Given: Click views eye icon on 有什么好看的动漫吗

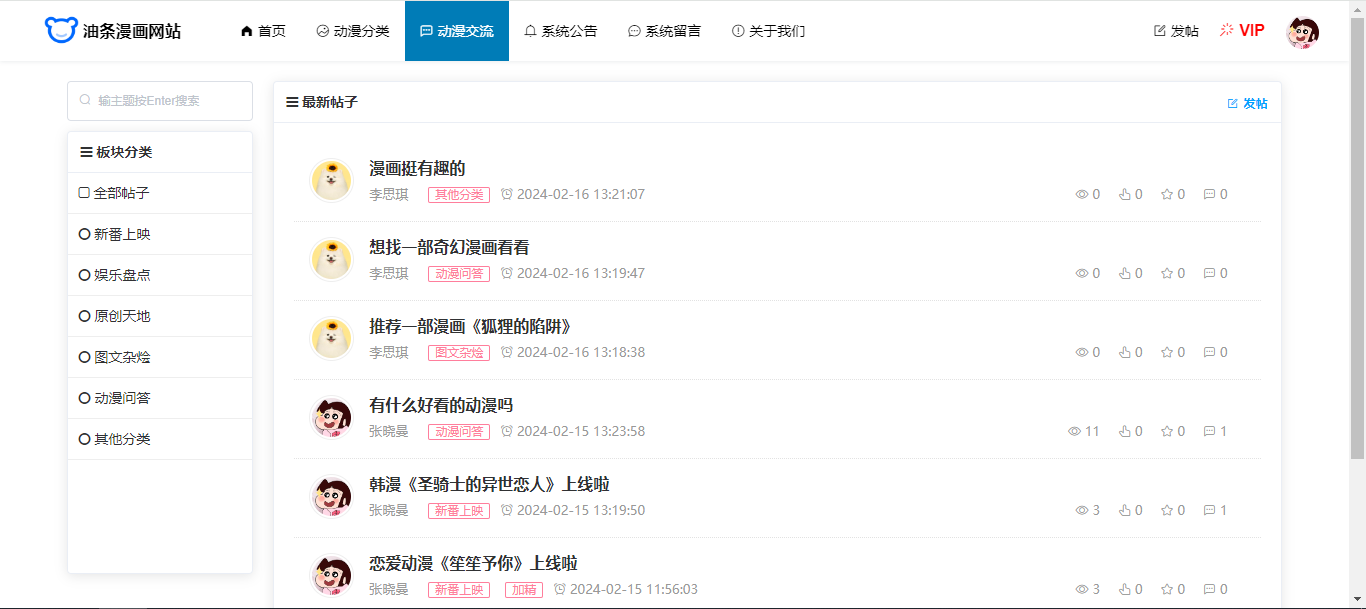Looking at the screenshot, I should (1074, 431).
